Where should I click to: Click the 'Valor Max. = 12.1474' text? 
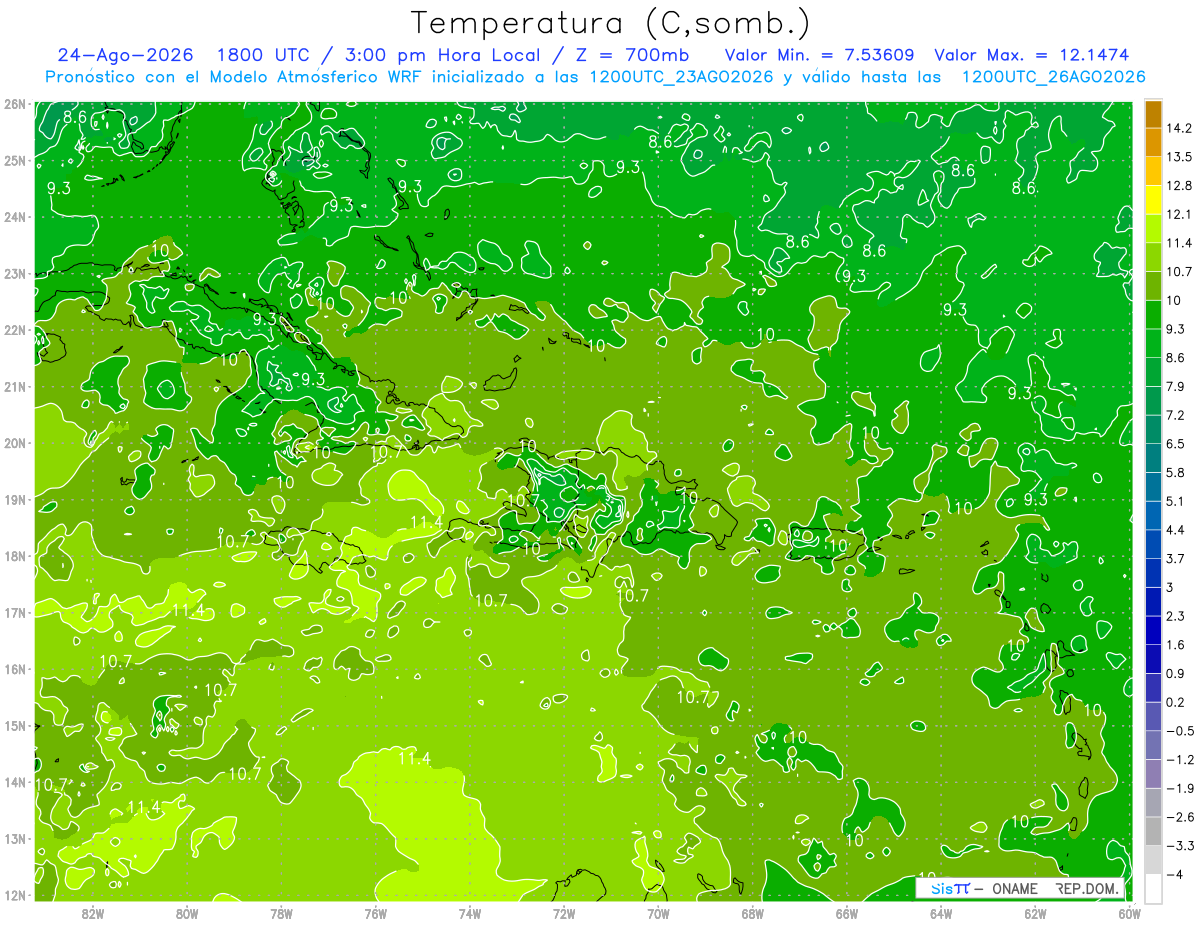(x=1031, y=55)
